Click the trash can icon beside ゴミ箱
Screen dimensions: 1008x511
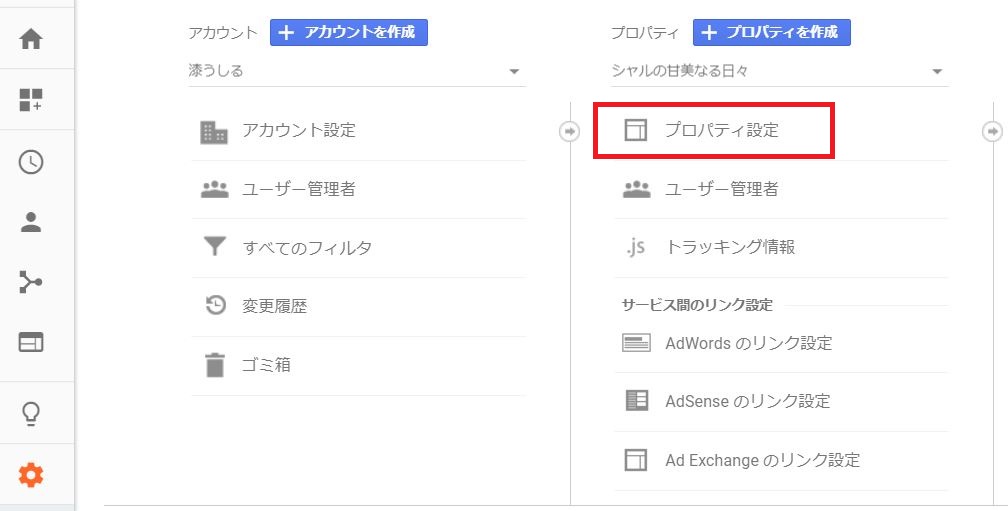click(x=215, y=364)
